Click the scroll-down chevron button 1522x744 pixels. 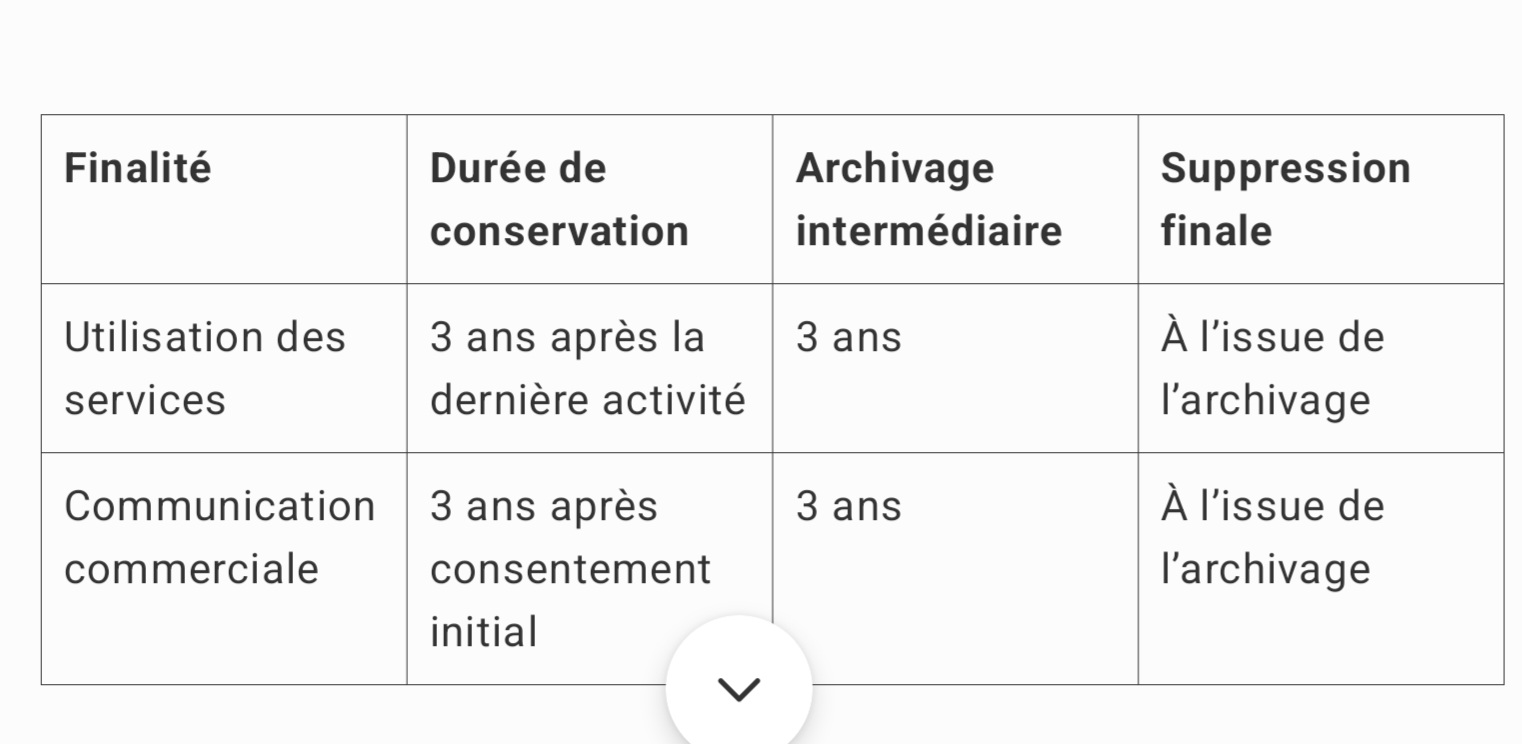pyautogui.click(x=739, y=688)
